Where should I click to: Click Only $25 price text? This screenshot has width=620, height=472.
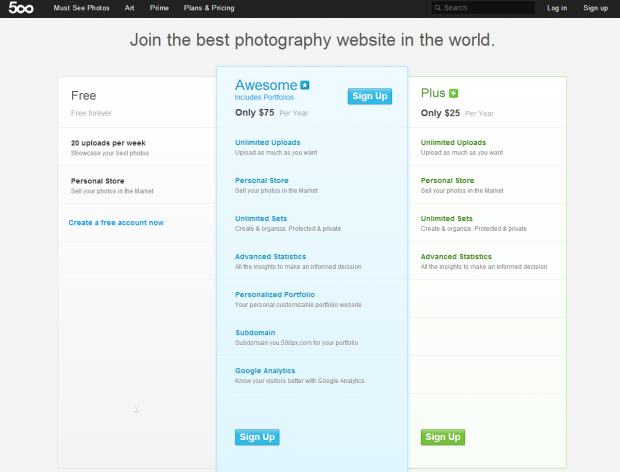(x=440, y=113)
